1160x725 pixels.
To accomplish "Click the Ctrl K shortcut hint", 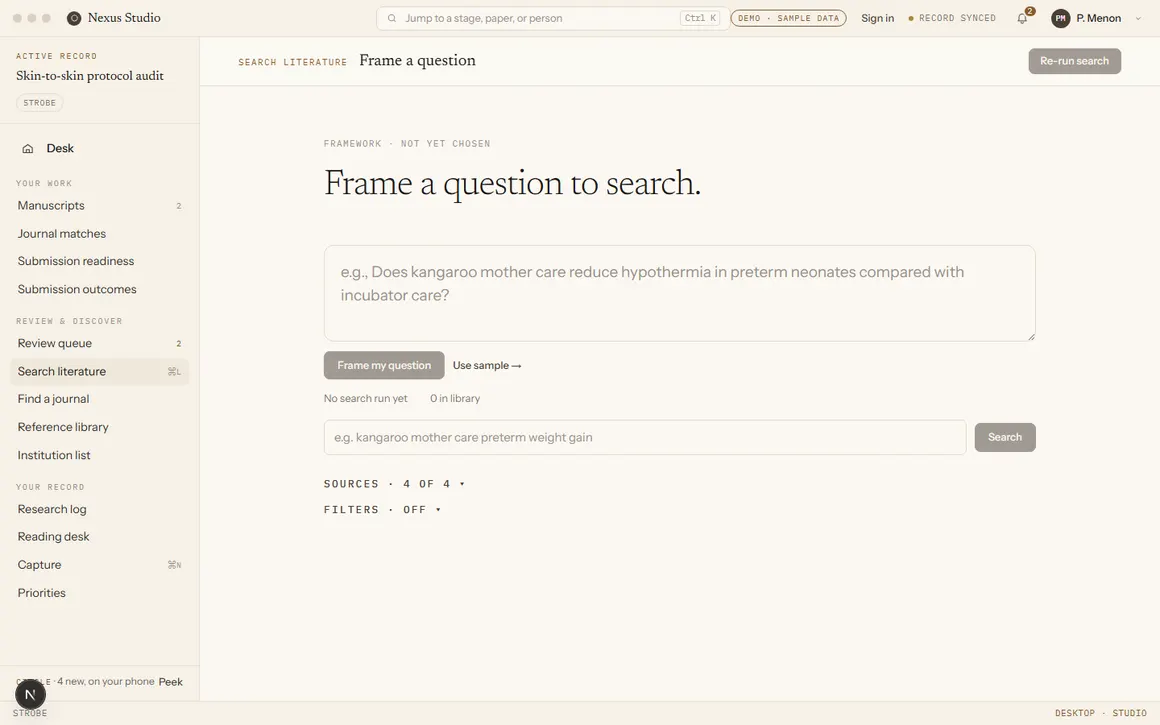I will (700, 18).
